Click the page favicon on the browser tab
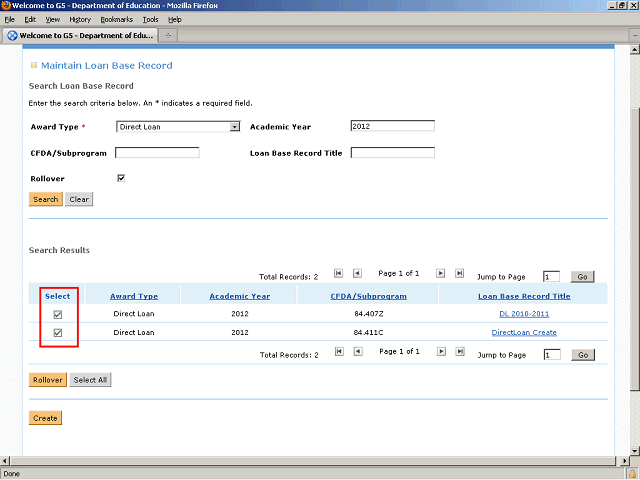The height and width of the screenshot is (480, 640). click(12, 36)
